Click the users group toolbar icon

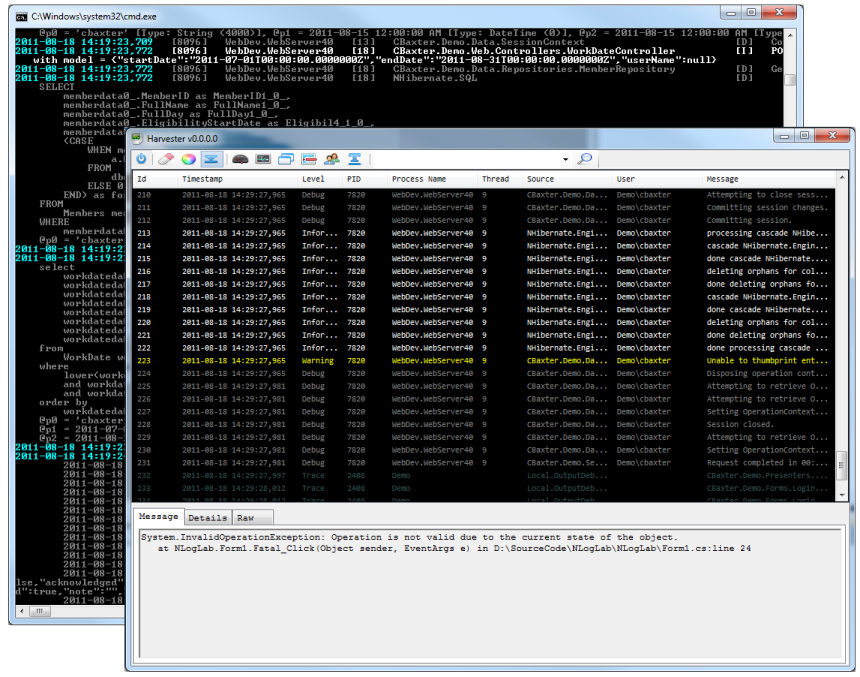click(332, 159)
